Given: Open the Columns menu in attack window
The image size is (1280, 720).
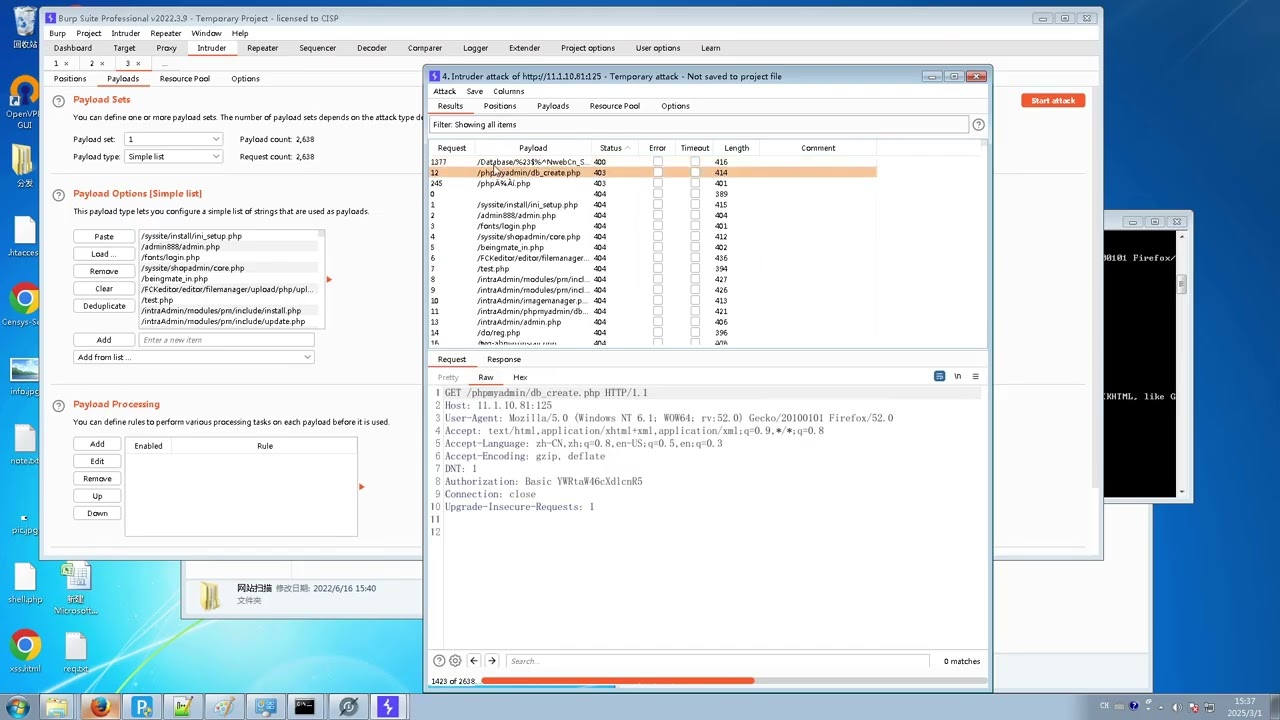Looking at the screenshot, I should [508, 91].
